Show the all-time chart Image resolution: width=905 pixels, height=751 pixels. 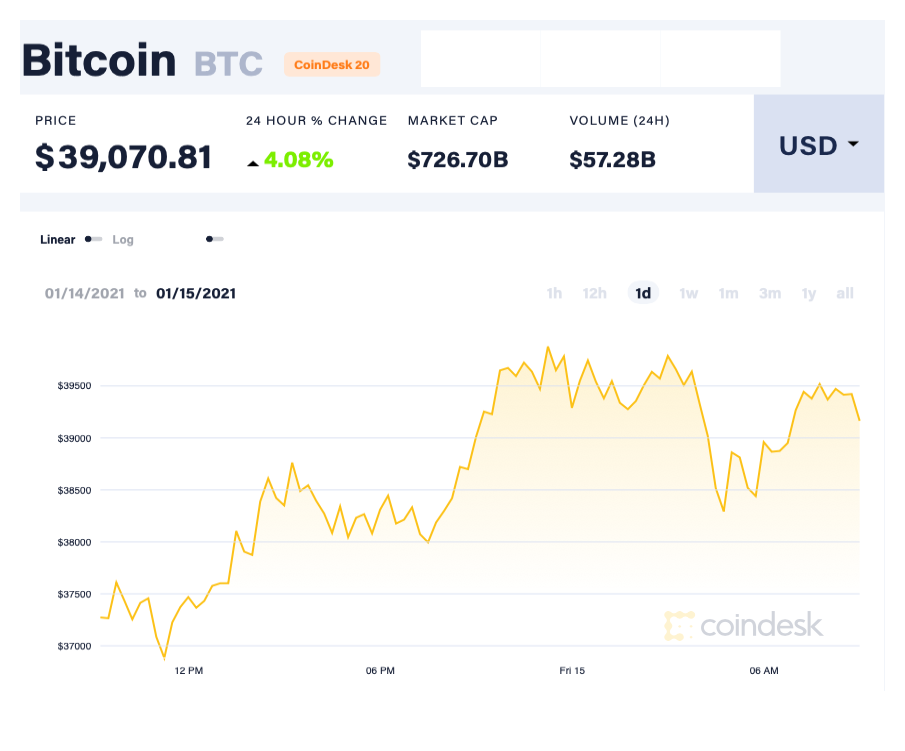pos(845,293)
